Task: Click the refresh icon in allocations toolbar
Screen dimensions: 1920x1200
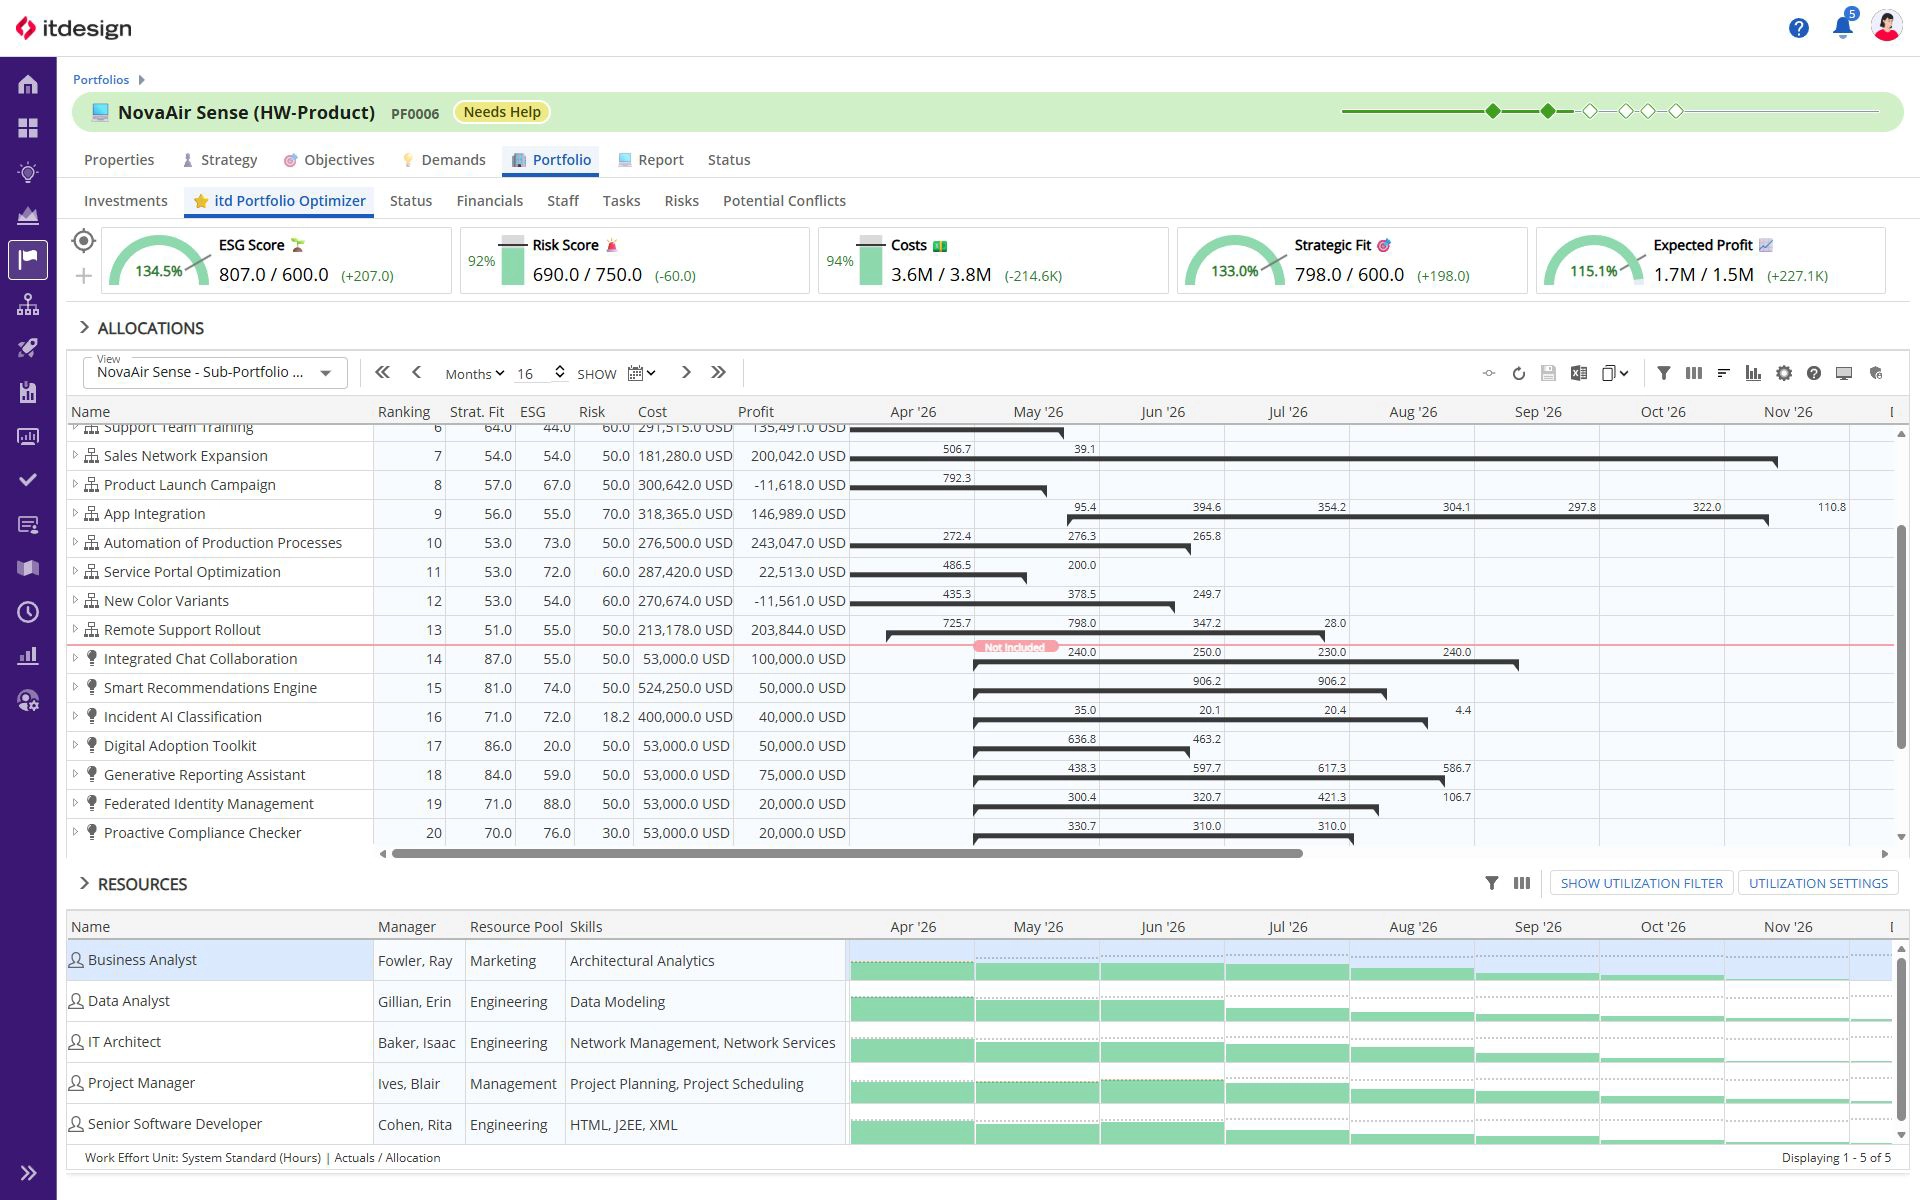Action: pyautogui.click(x=1518, y=373)
